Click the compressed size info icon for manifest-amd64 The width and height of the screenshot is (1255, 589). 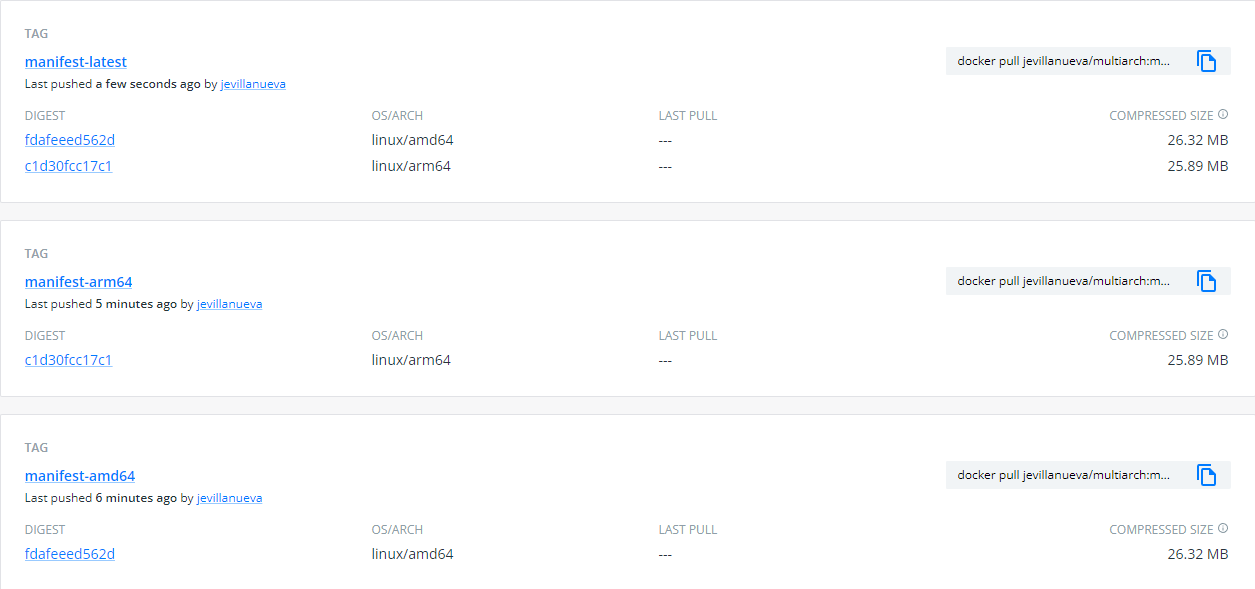[1224, 528]
